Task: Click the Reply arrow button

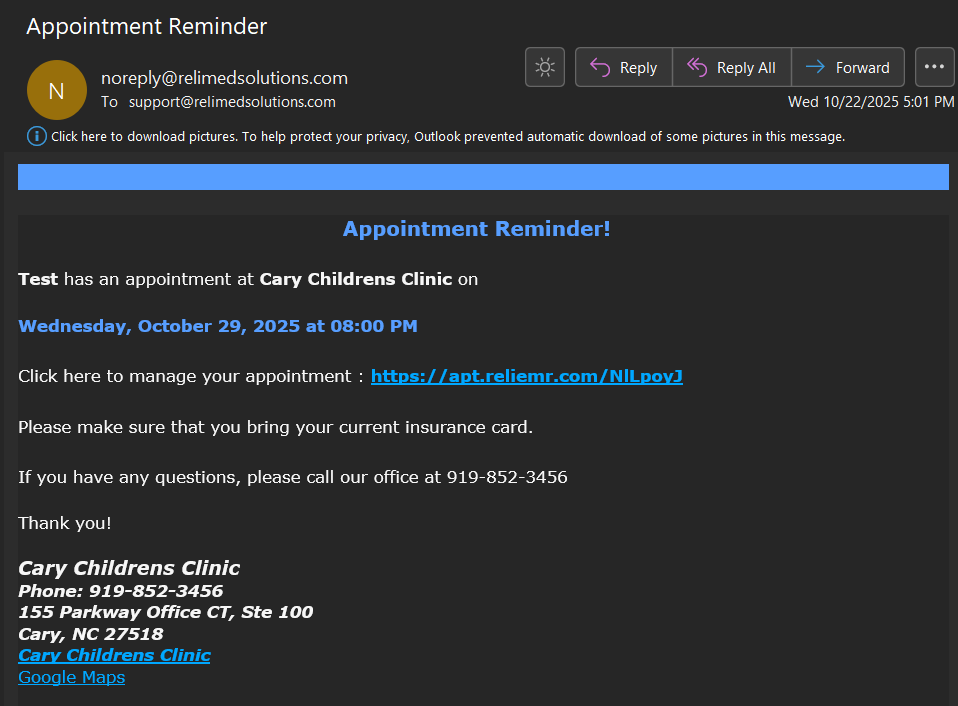Action: (624, 67)
